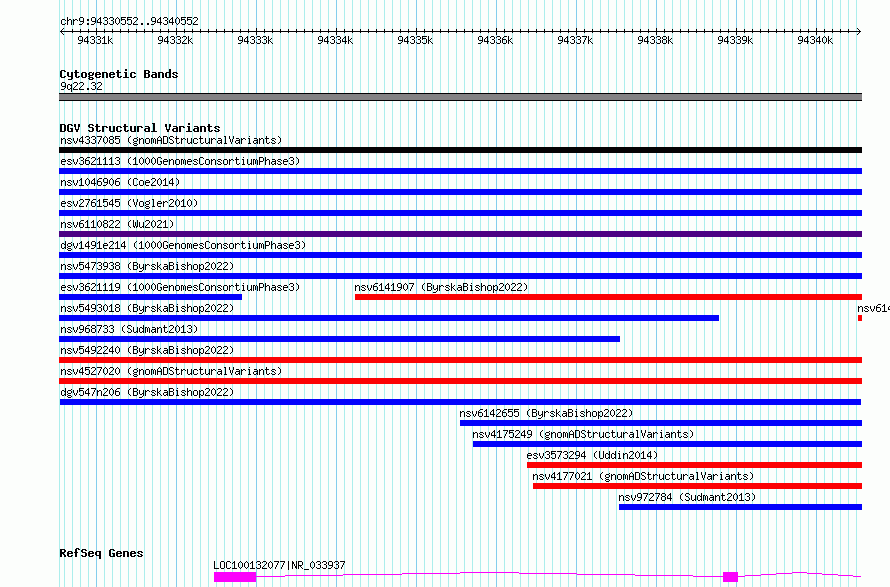Select the nsv968733 (Sudmant2013) blue bar
Viewport: 890px width, 587px height.
pyautogui.click(x=339, y=339)
